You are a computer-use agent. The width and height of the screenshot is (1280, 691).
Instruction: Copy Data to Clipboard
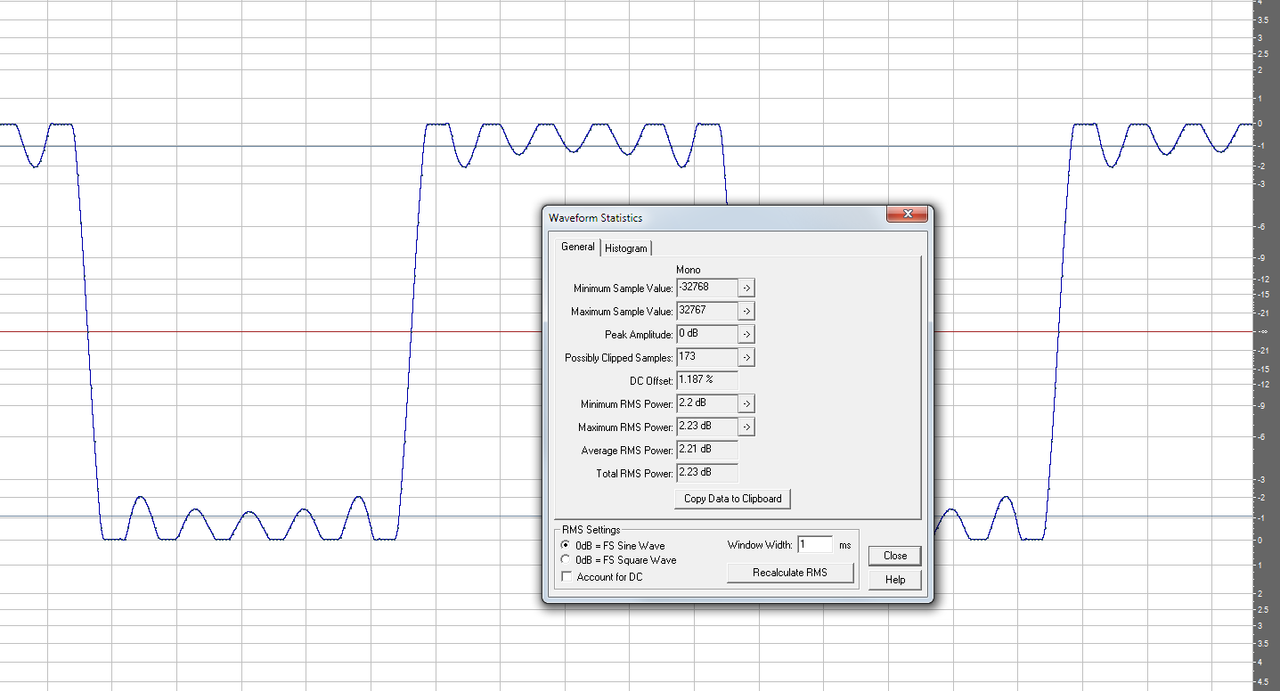733,498
